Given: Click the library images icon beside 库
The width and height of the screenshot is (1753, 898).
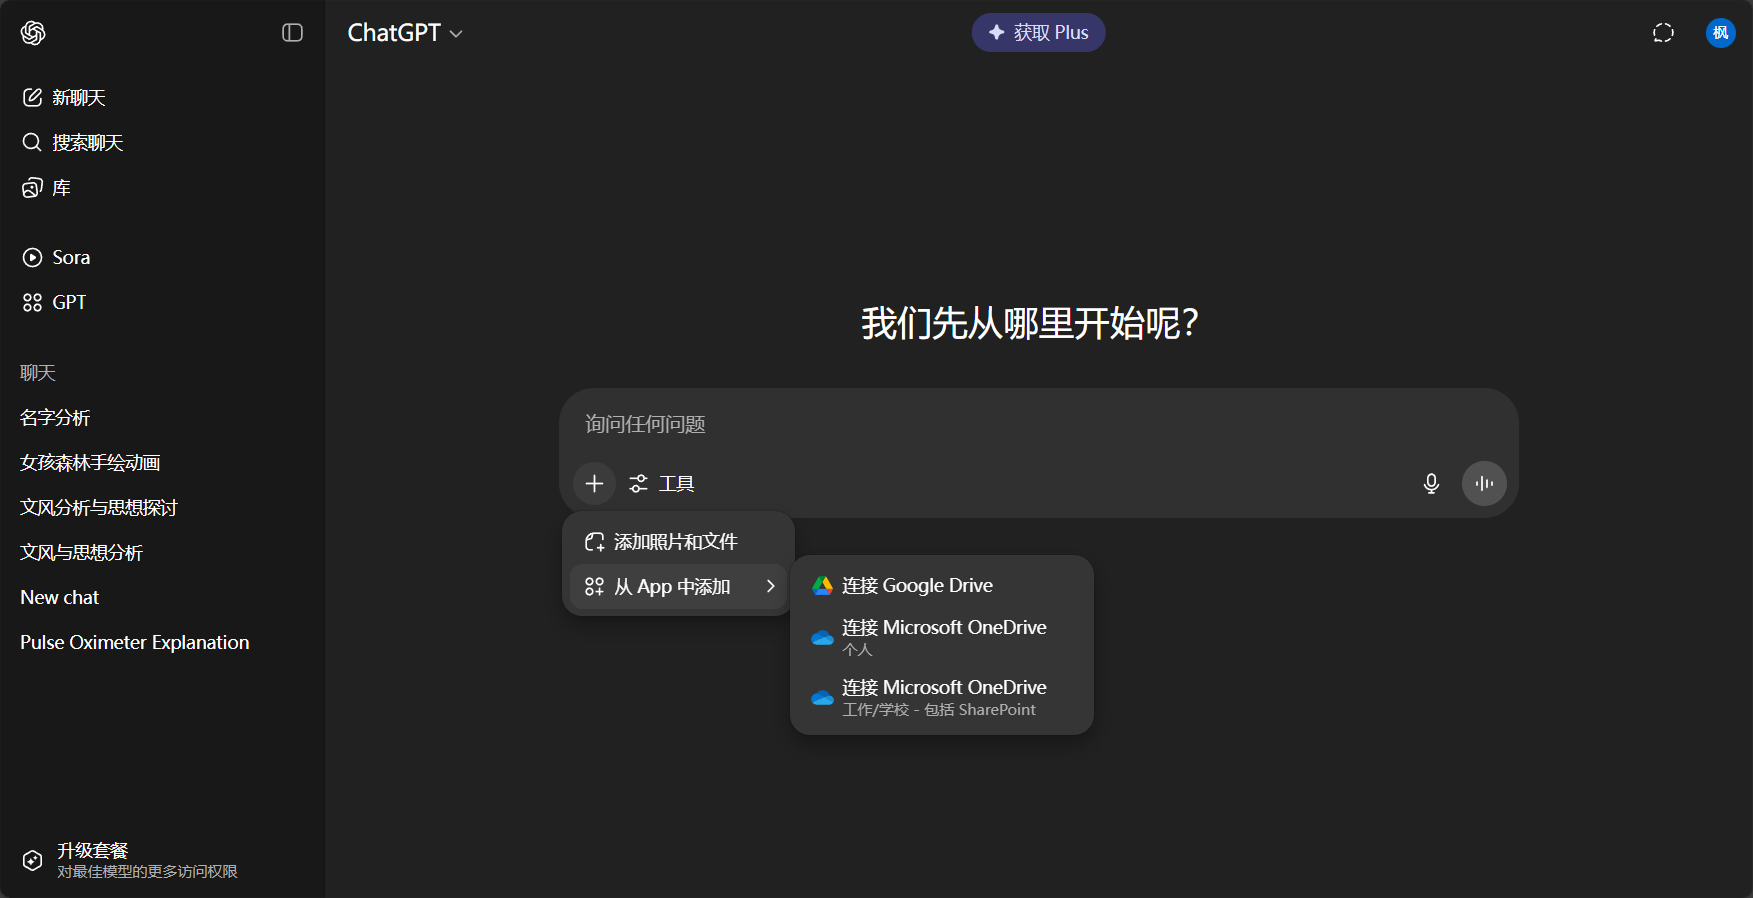Looking at the screenshot, I should [x=32, y=187].
